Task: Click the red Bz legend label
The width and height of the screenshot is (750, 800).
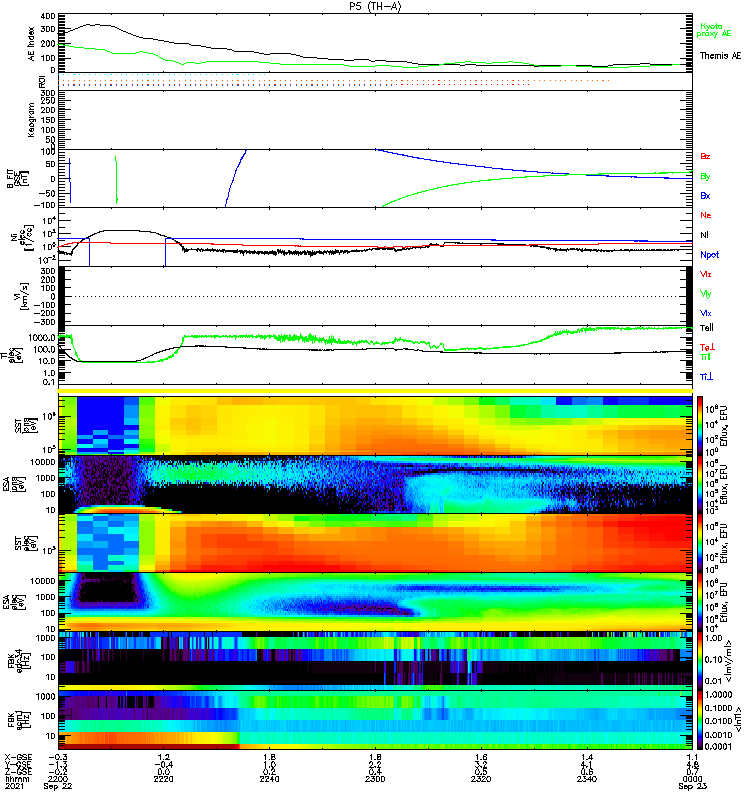Action: (x=706, y=156)
